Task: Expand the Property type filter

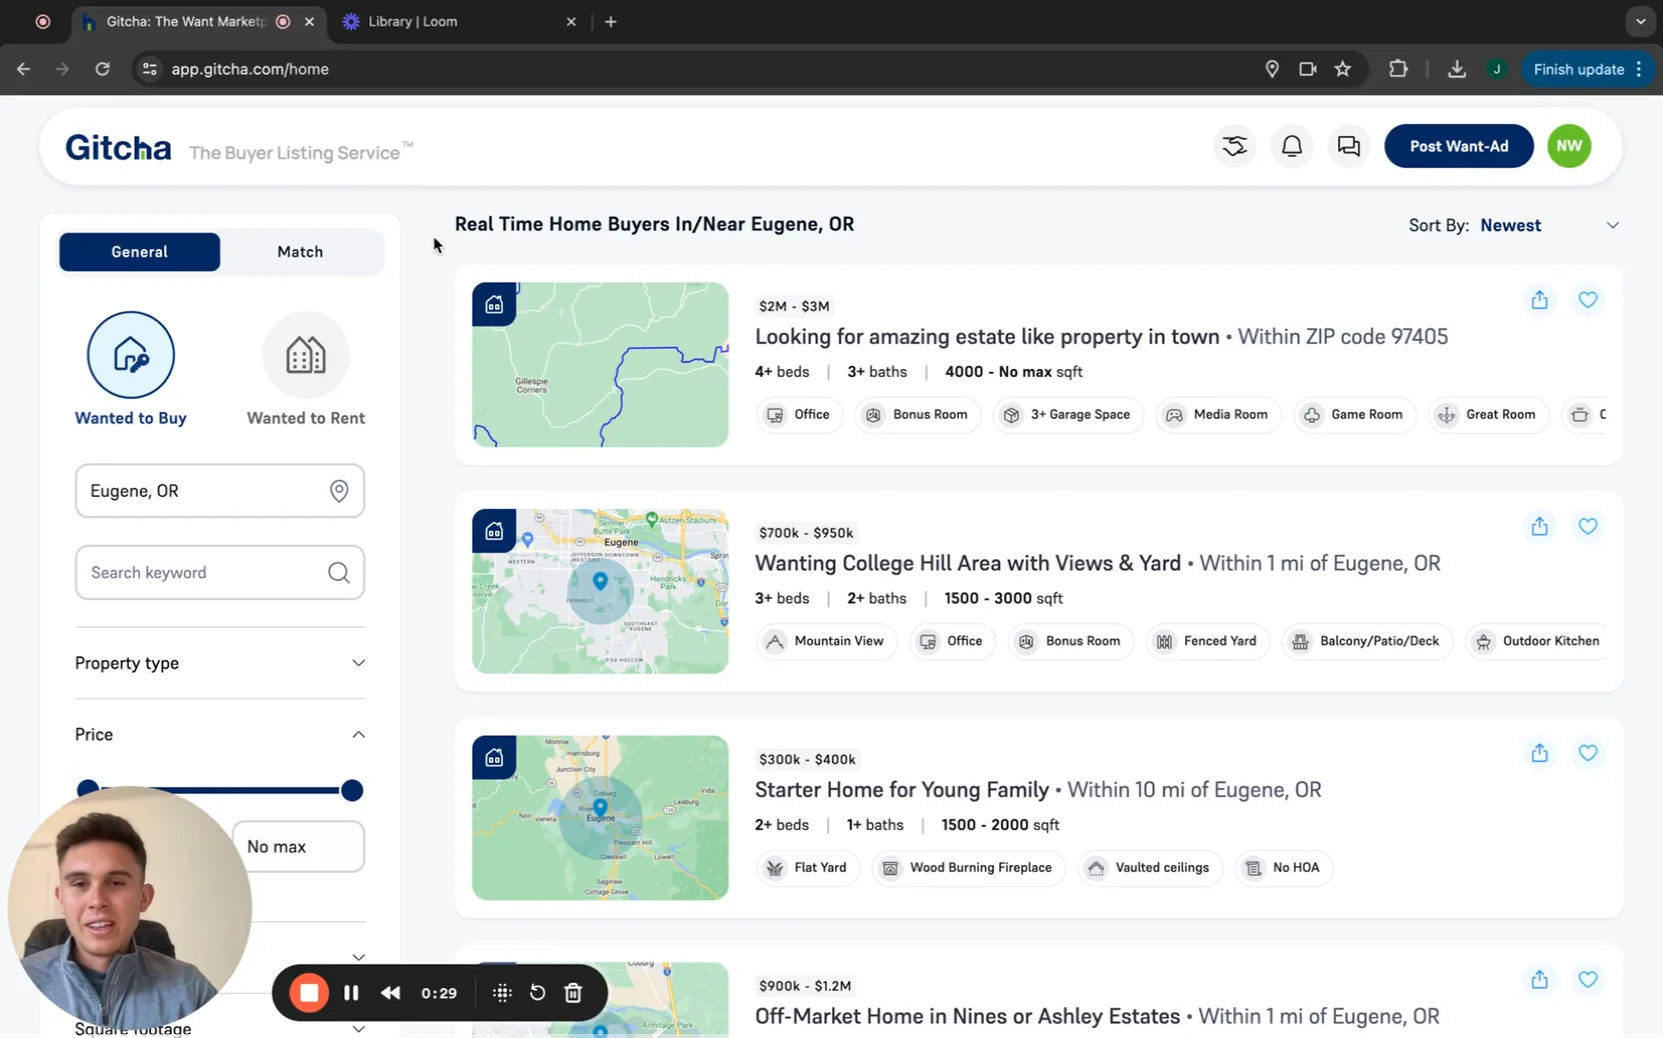Action: click(x=220, y=663)
